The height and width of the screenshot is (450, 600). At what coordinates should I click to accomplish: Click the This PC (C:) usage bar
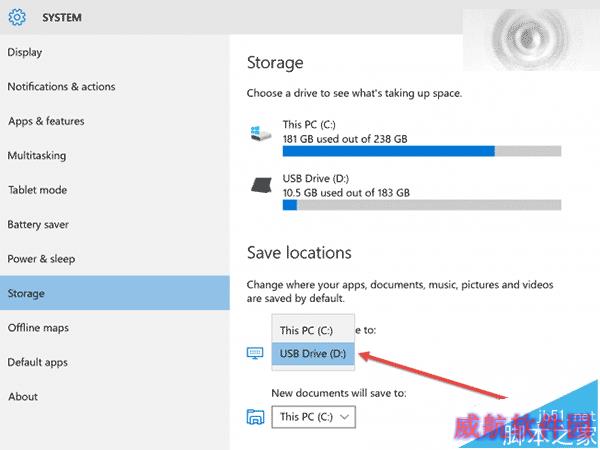click(422, 151)
